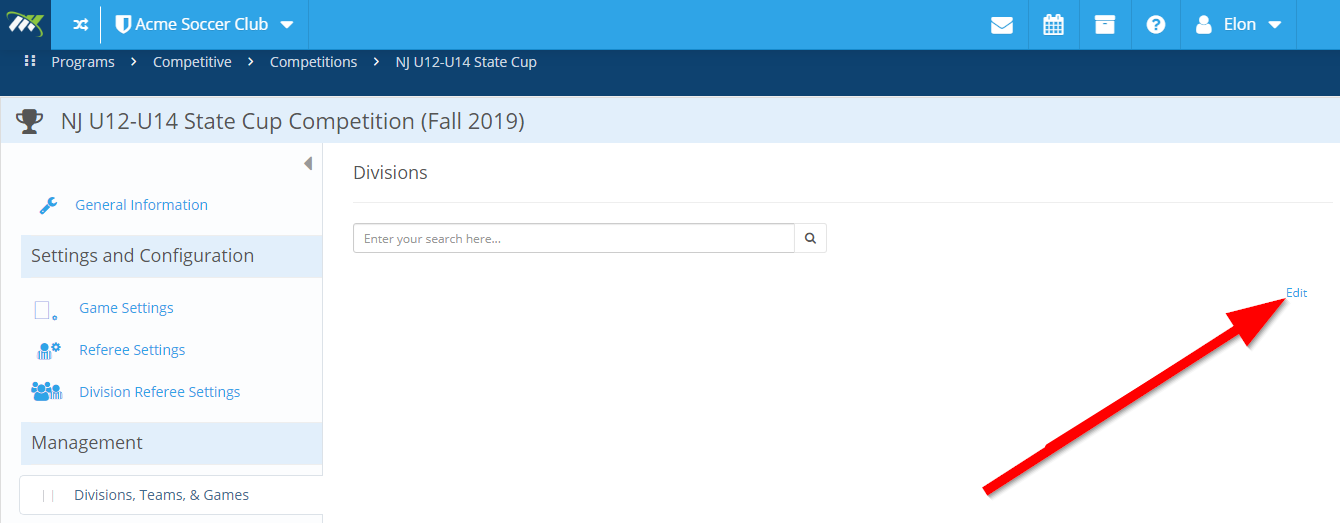This screenshot has width=1340, height=523.
Task: Open the Elon user menu dropdown
Action: 1239,25
